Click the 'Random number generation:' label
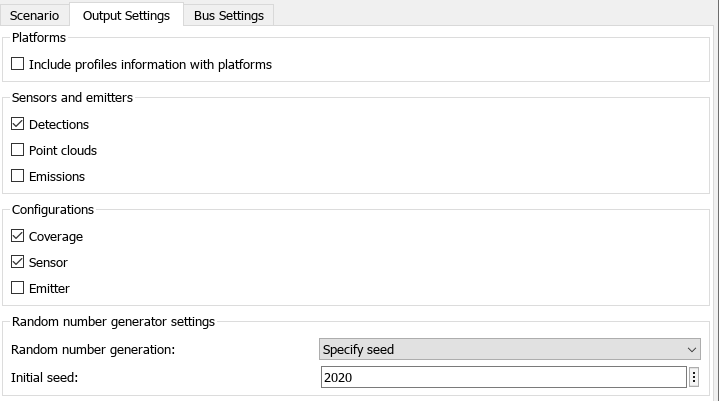The height and width of the screenshot is (401, 719). click(x=93, y=349)
